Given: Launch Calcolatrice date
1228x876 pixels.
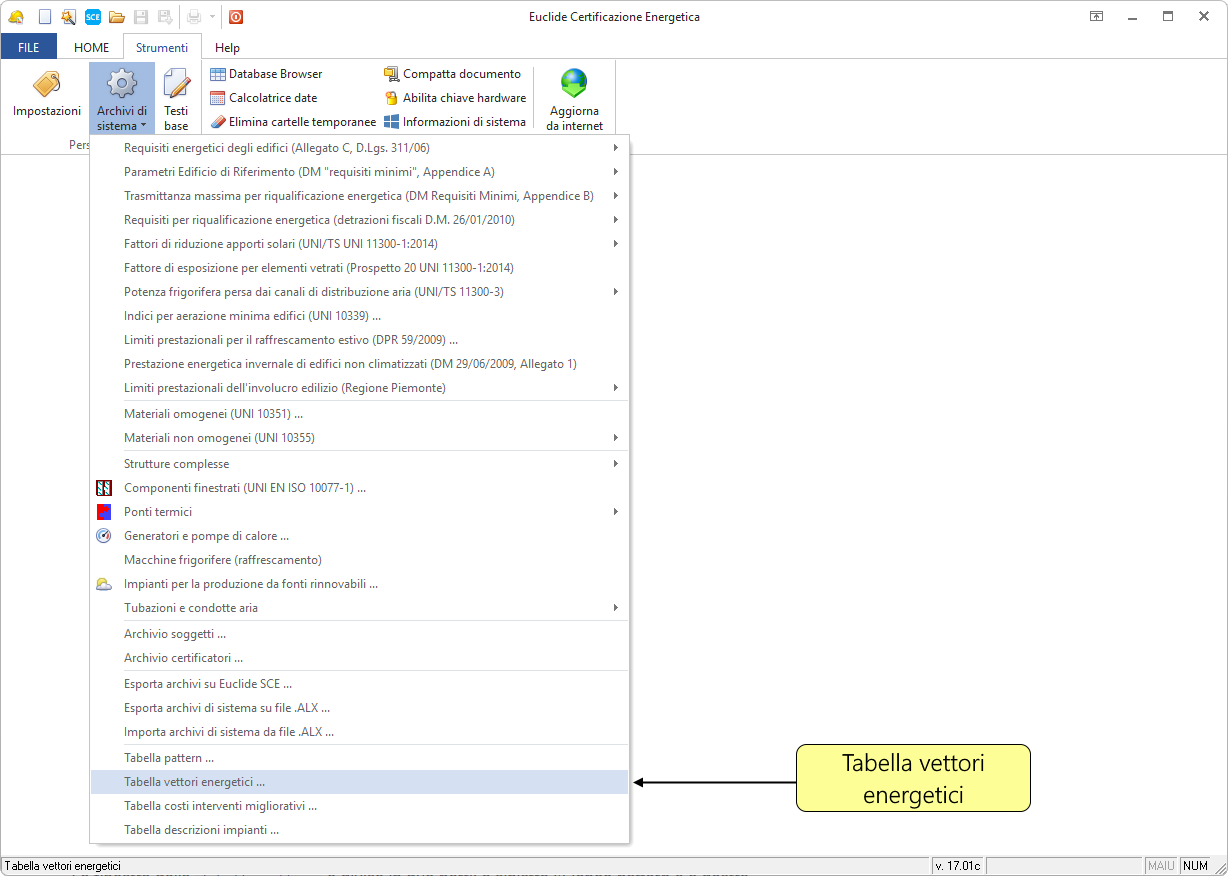Looking at the screenshot, I should tap(263, 98).
